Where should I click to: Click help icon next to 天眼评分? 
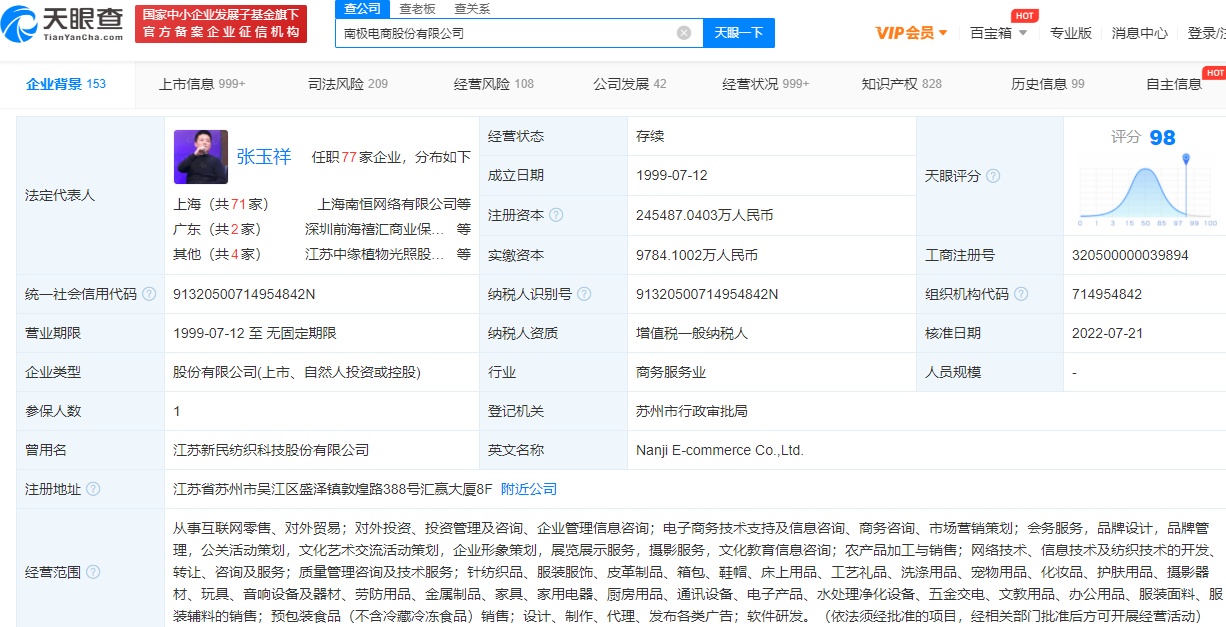coord(993,176)
